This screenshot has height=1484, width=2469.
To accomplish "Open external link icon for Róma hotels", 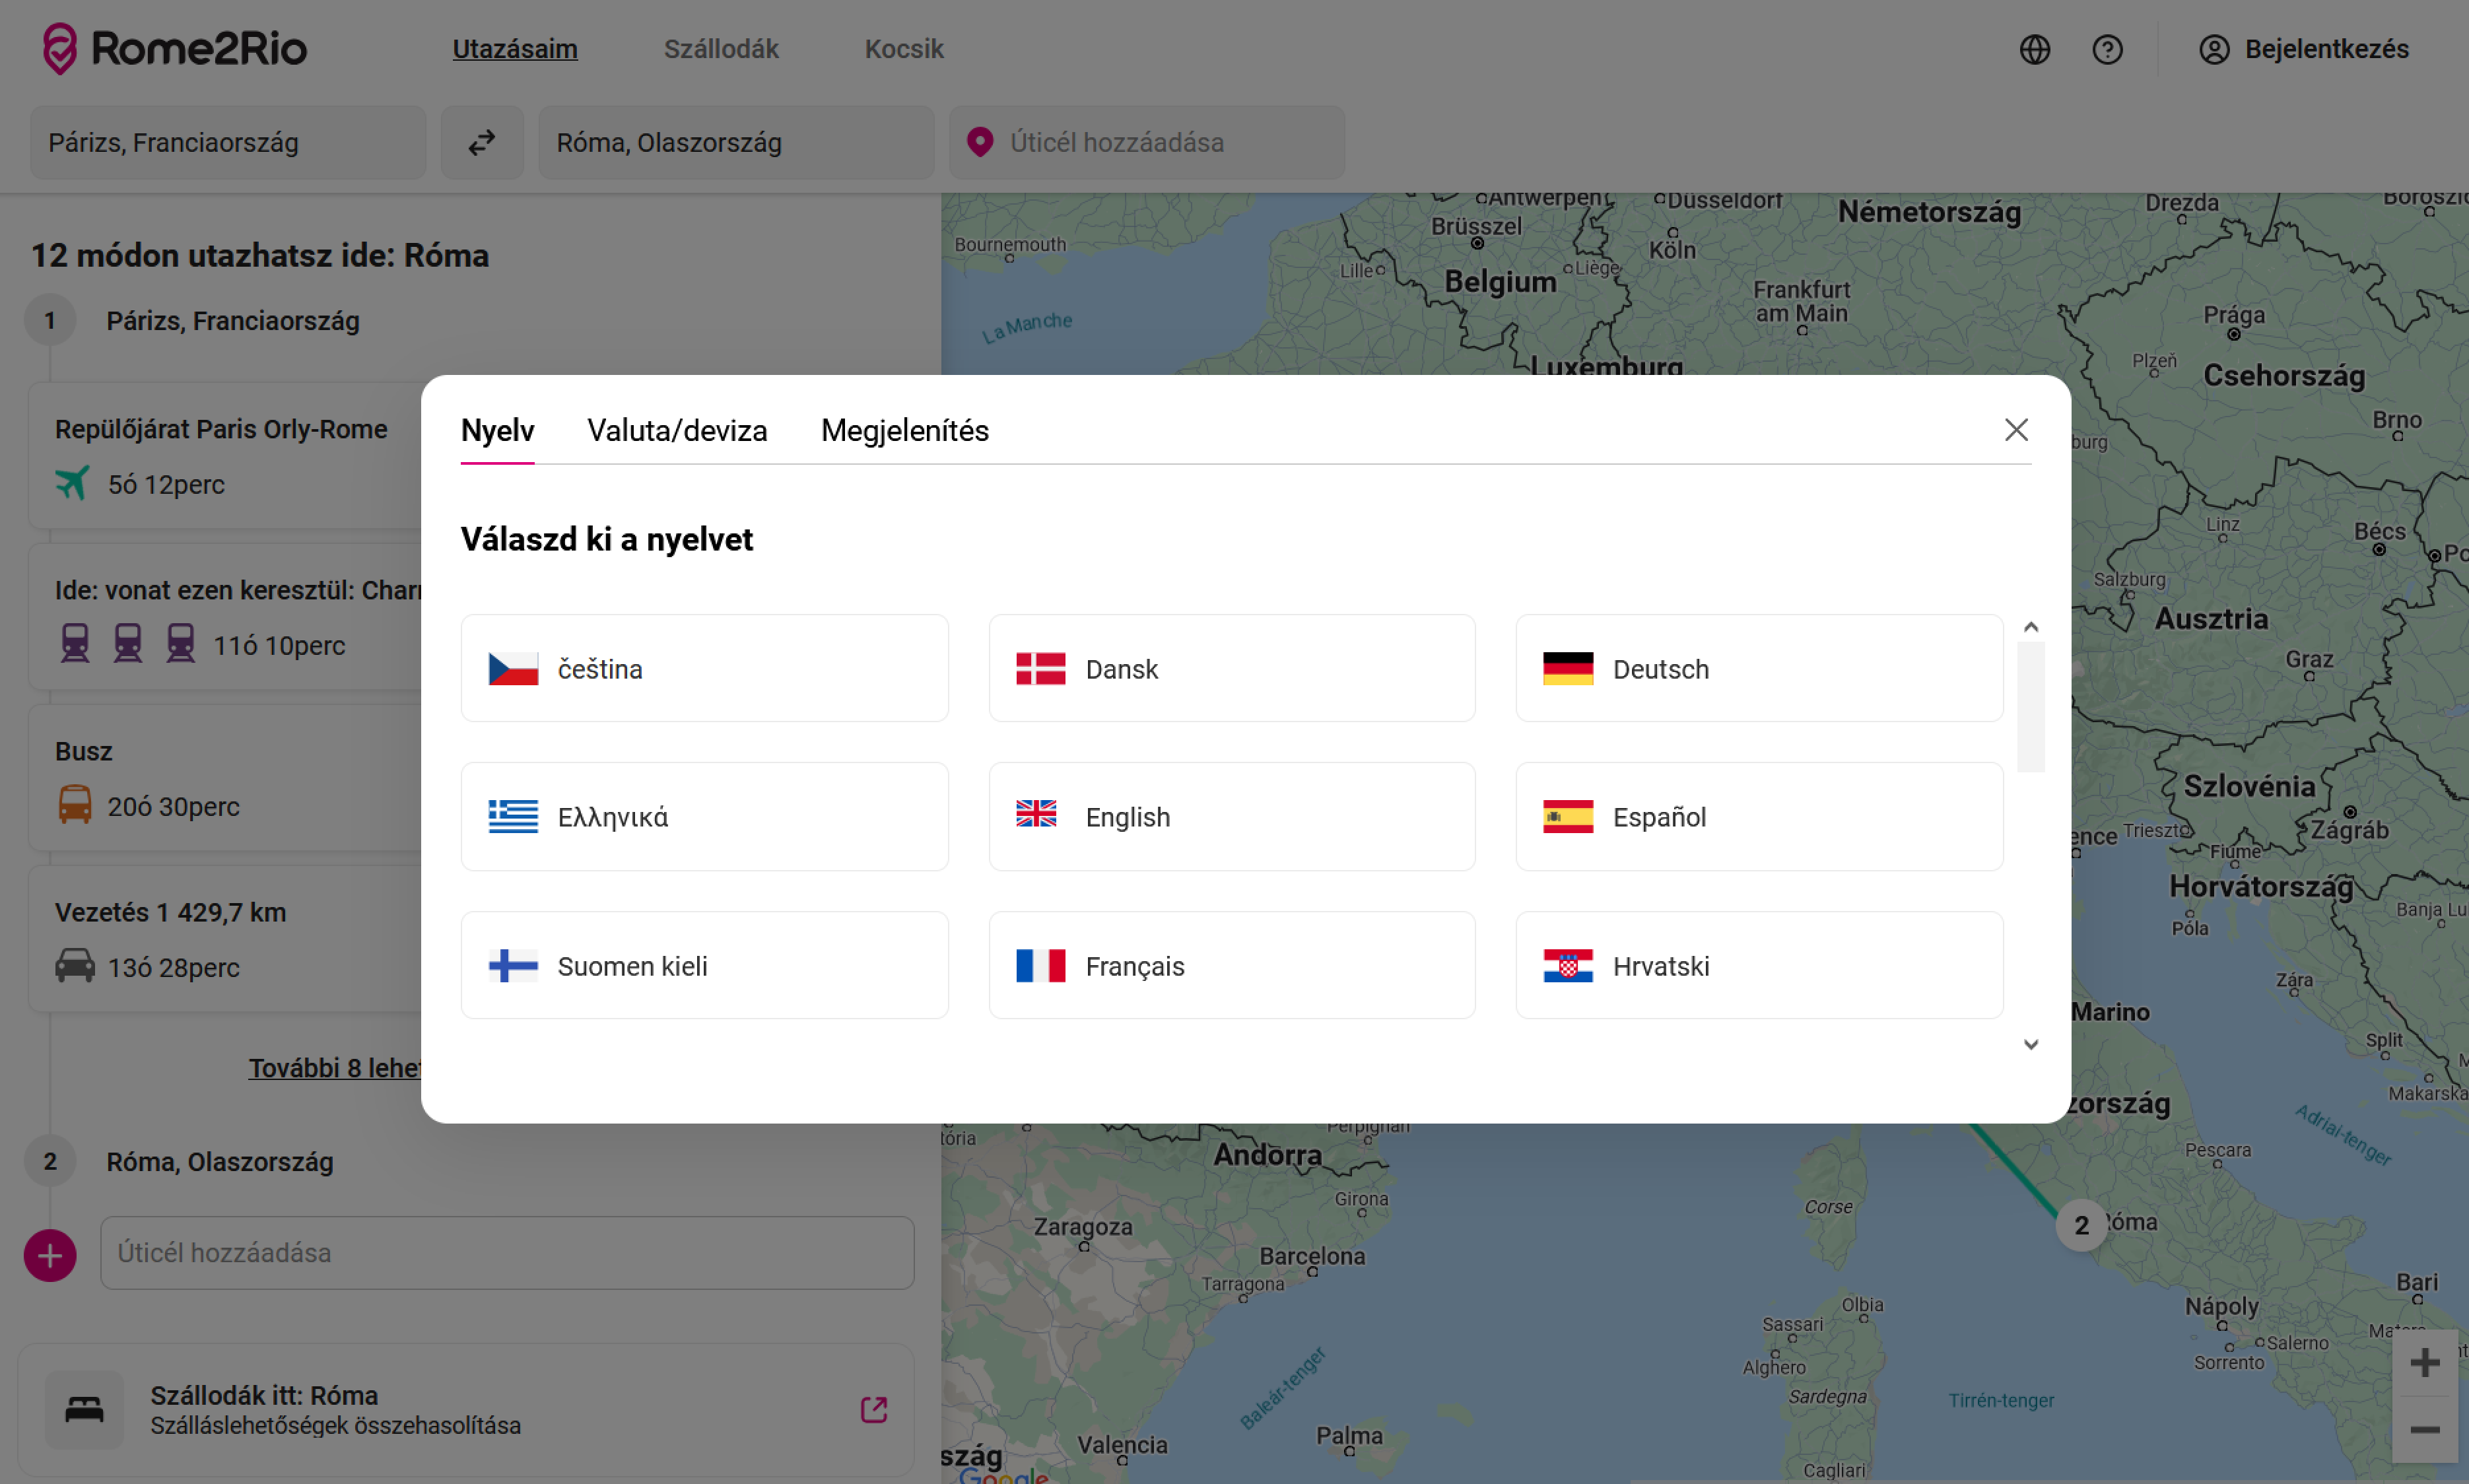I will click(x=873, y=1409).
